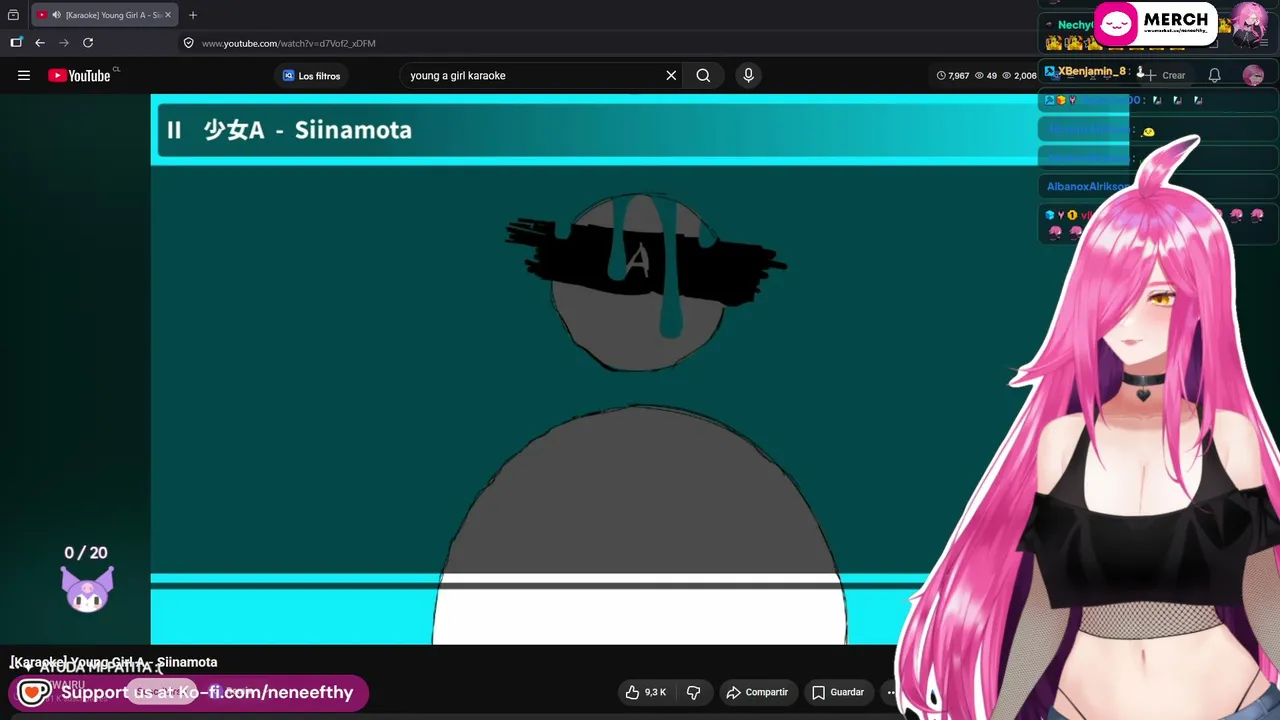The height and width of the screenshot is (720, 1280).
Task: Open a new browser tab
Action: [x=193, y=15]
